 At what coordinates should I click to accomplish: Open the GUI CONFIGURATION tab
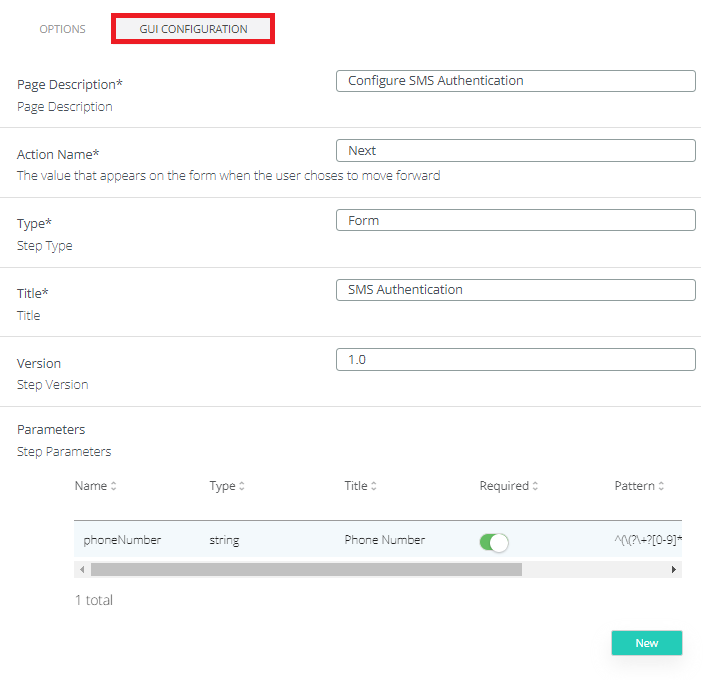coord(193,29)
